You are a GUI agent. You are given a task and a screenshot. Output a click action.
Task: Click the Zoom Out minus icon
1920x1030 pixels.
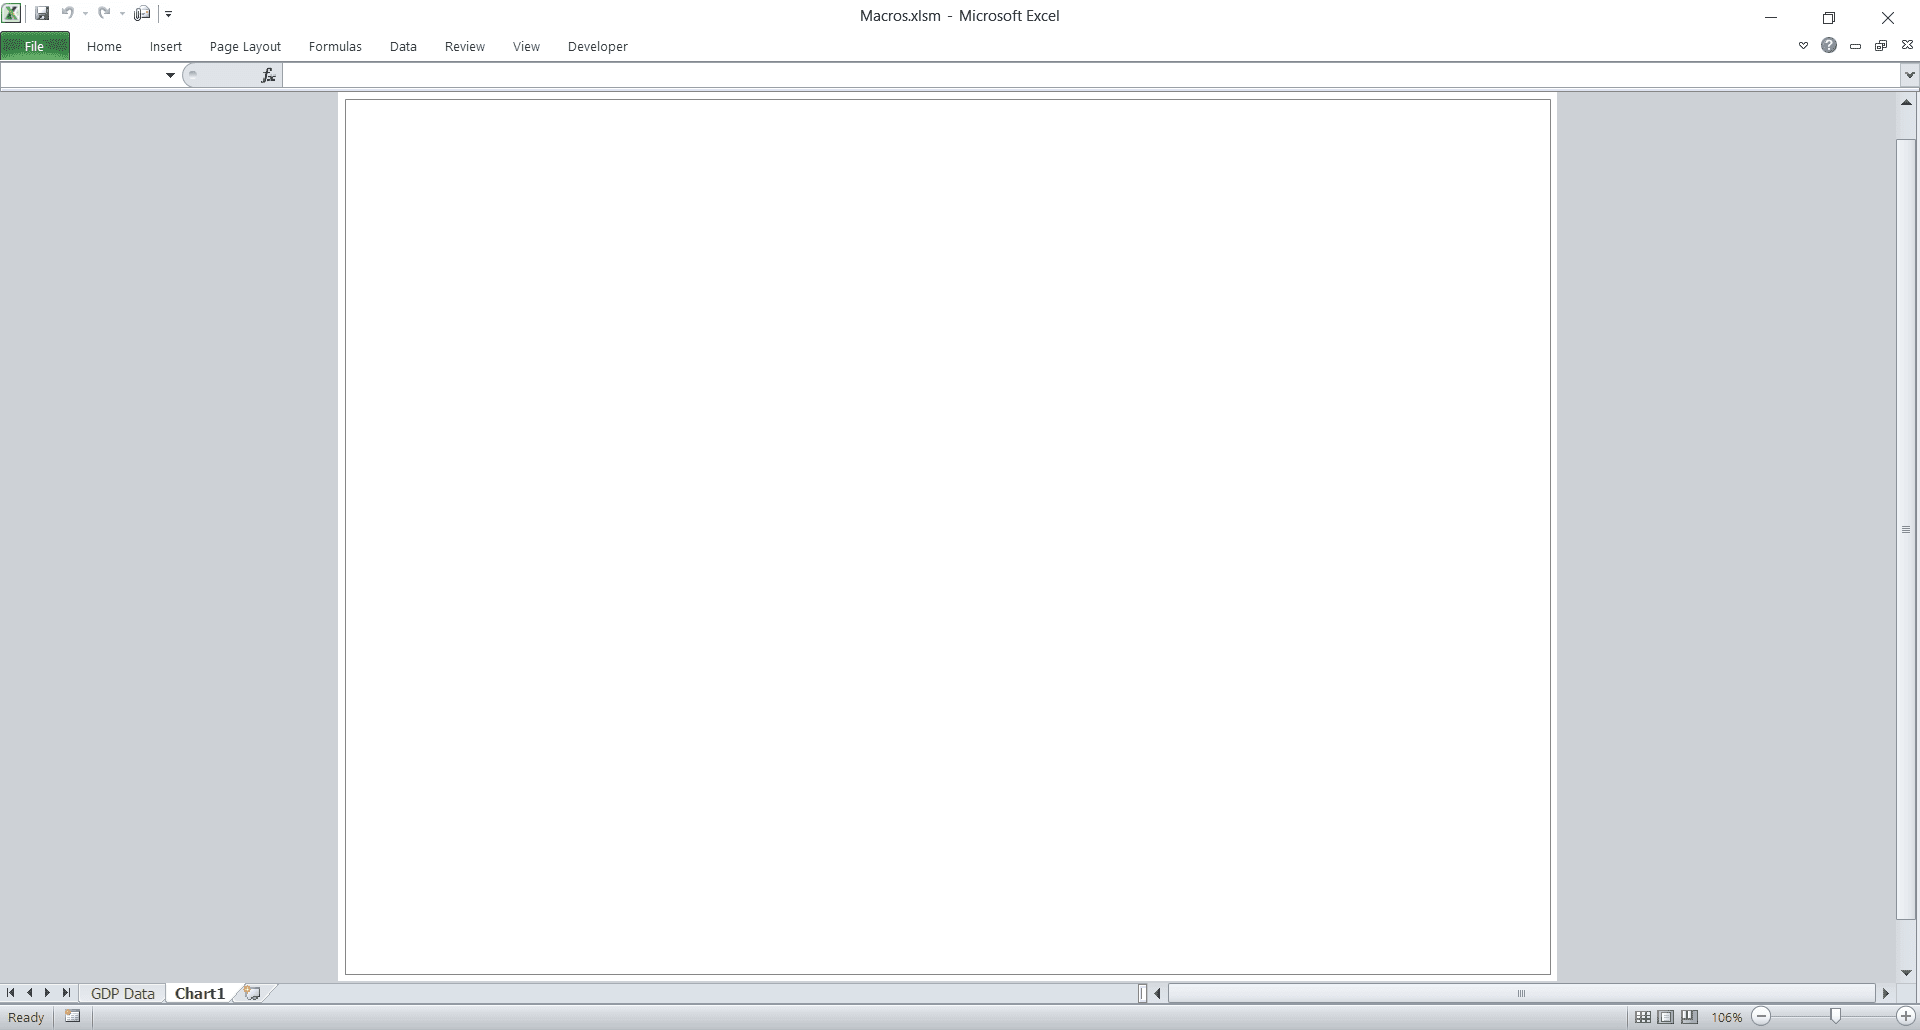coord(1759,1016)
